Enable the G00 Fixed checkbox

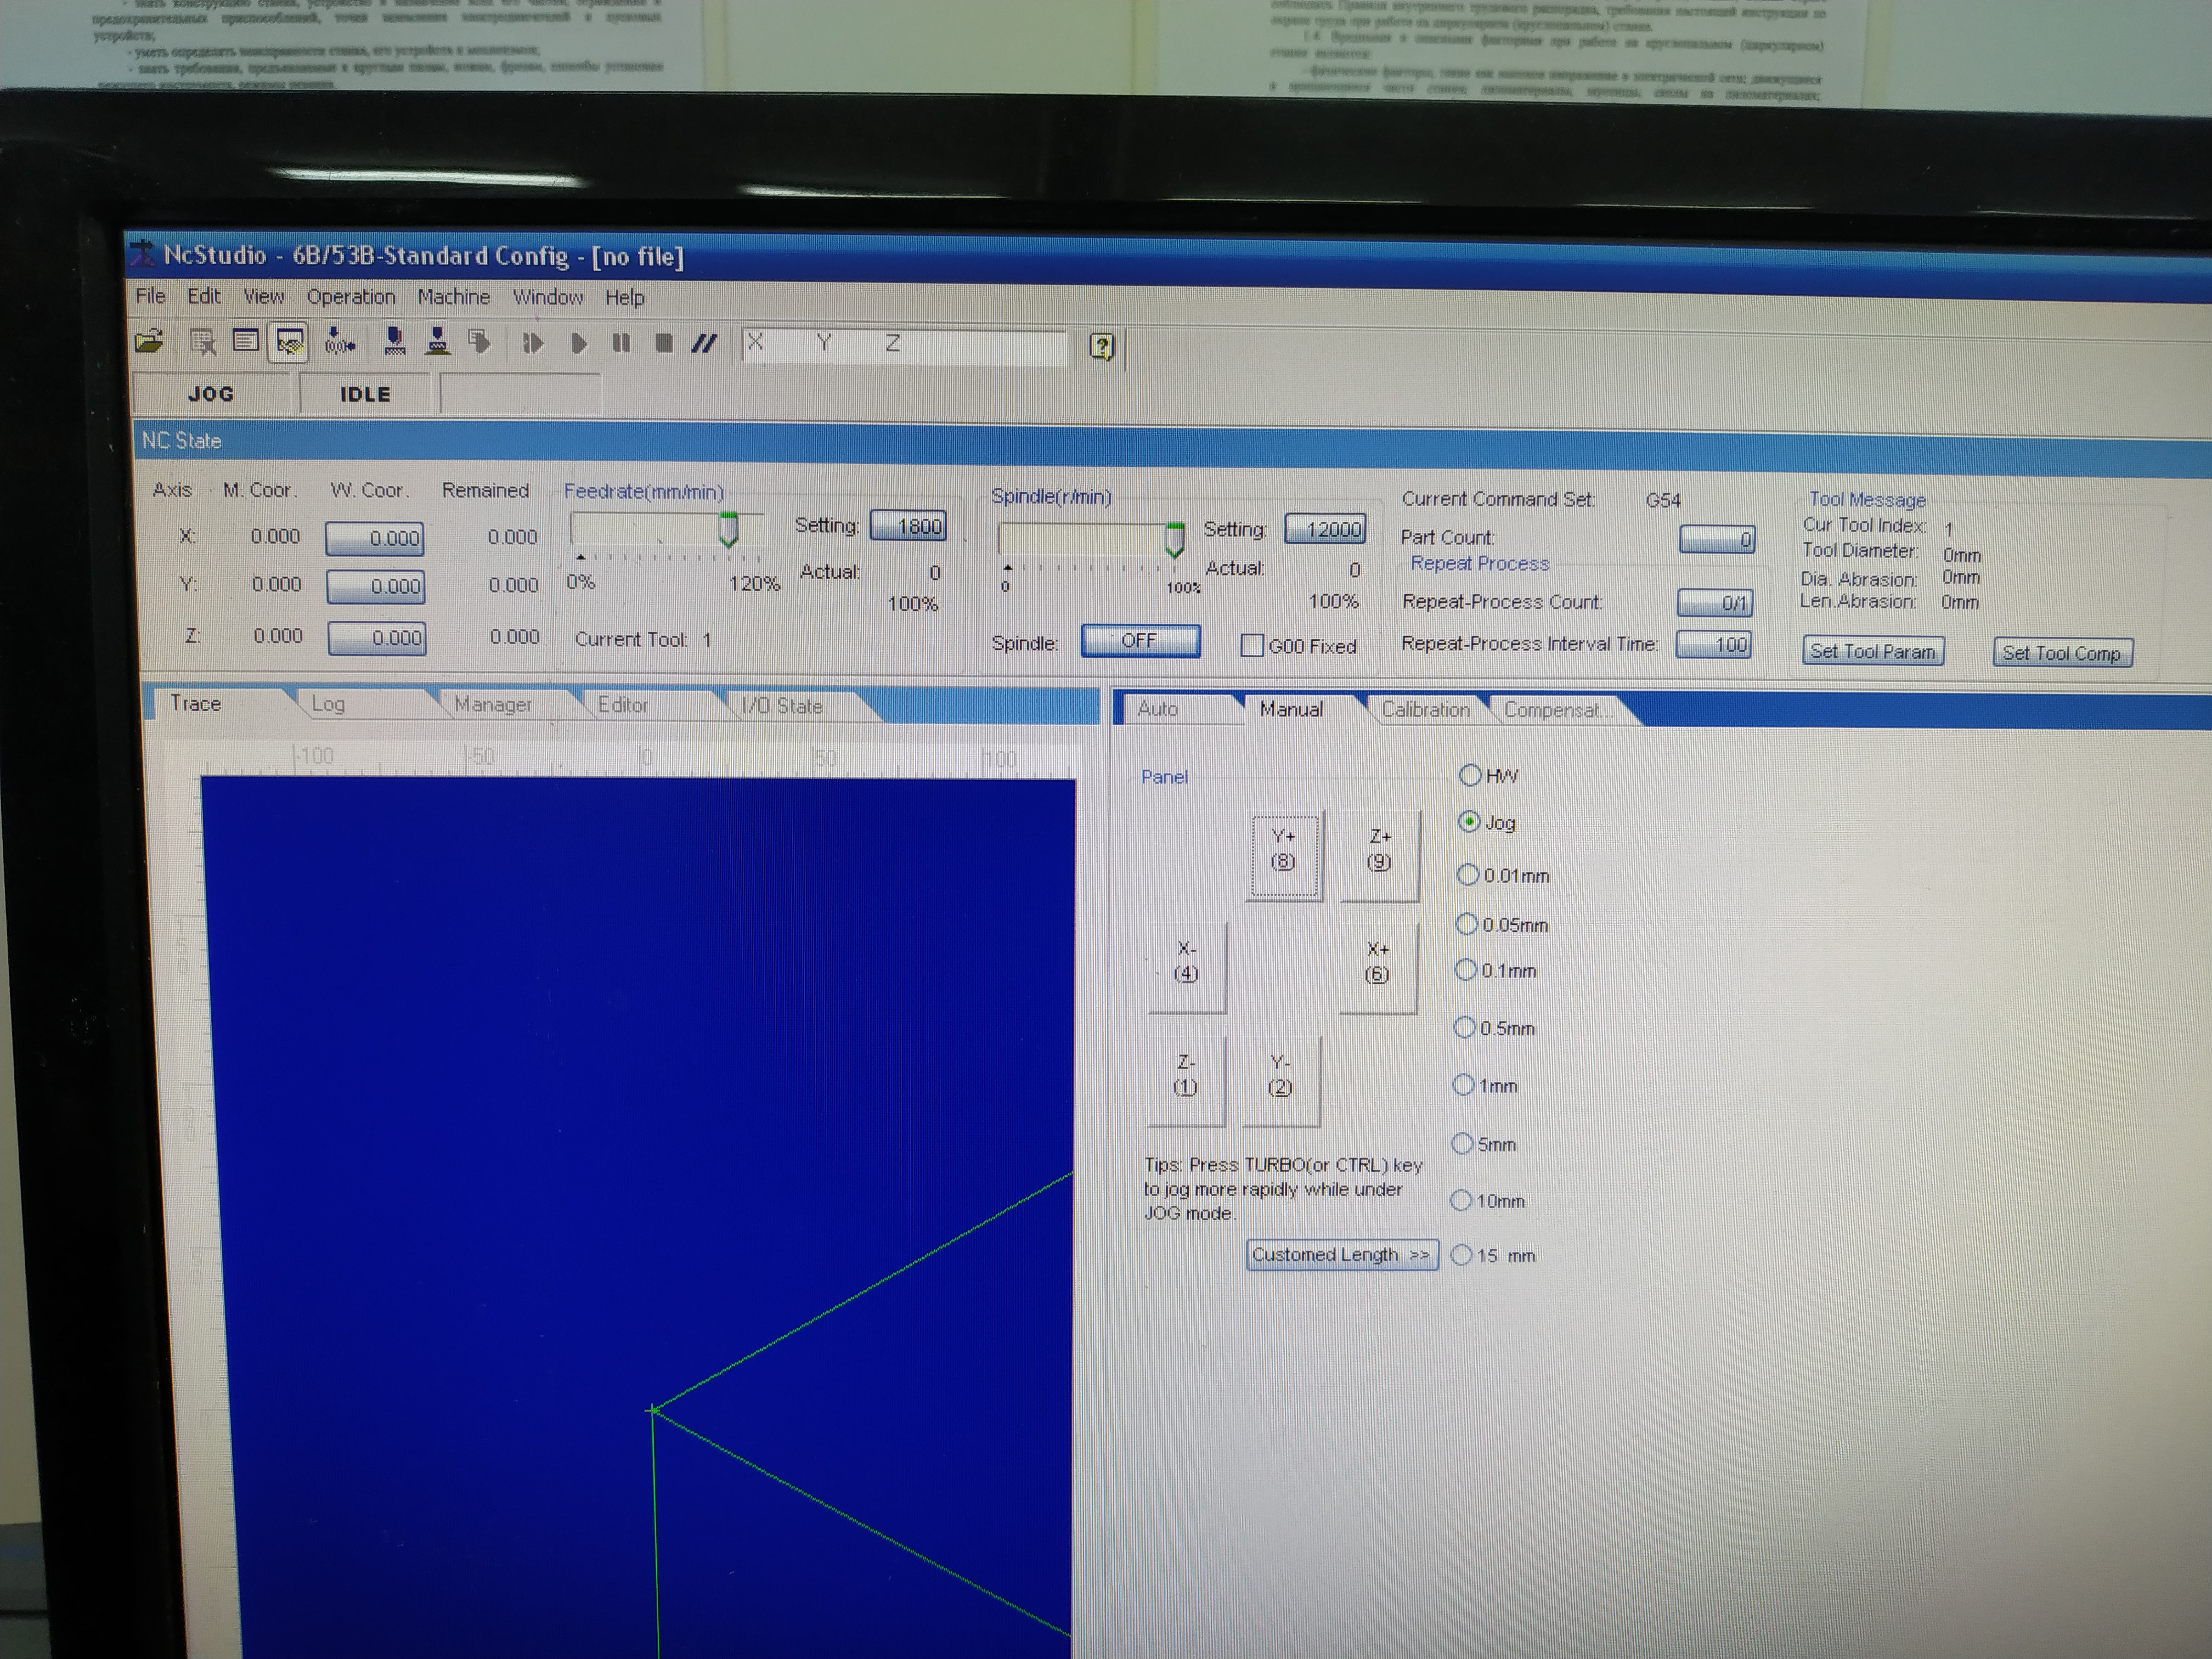pyautogui.click(x=1251, y=646)
